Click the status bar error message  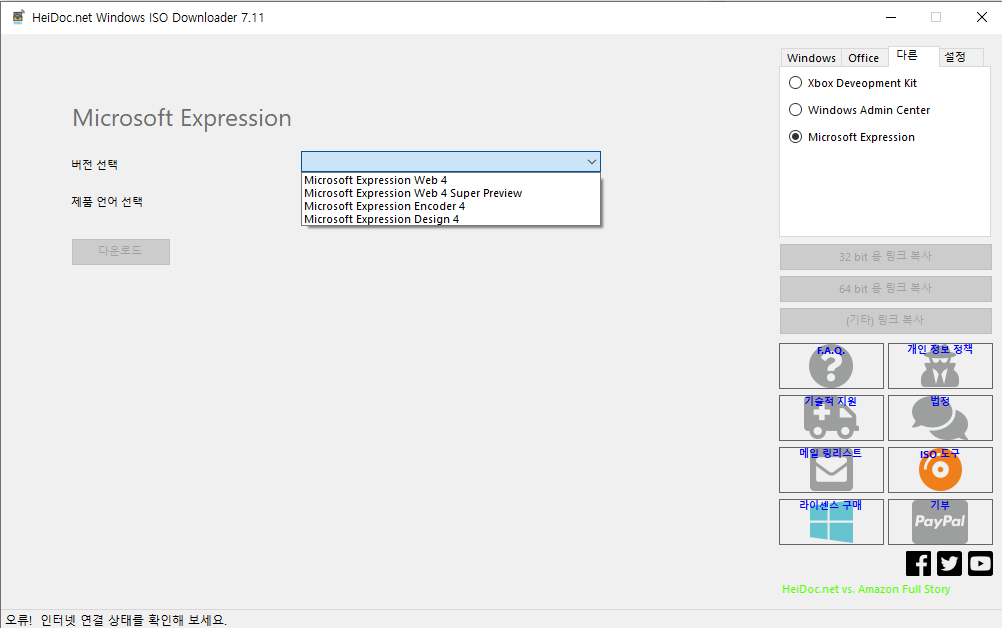tap(116, 620)
